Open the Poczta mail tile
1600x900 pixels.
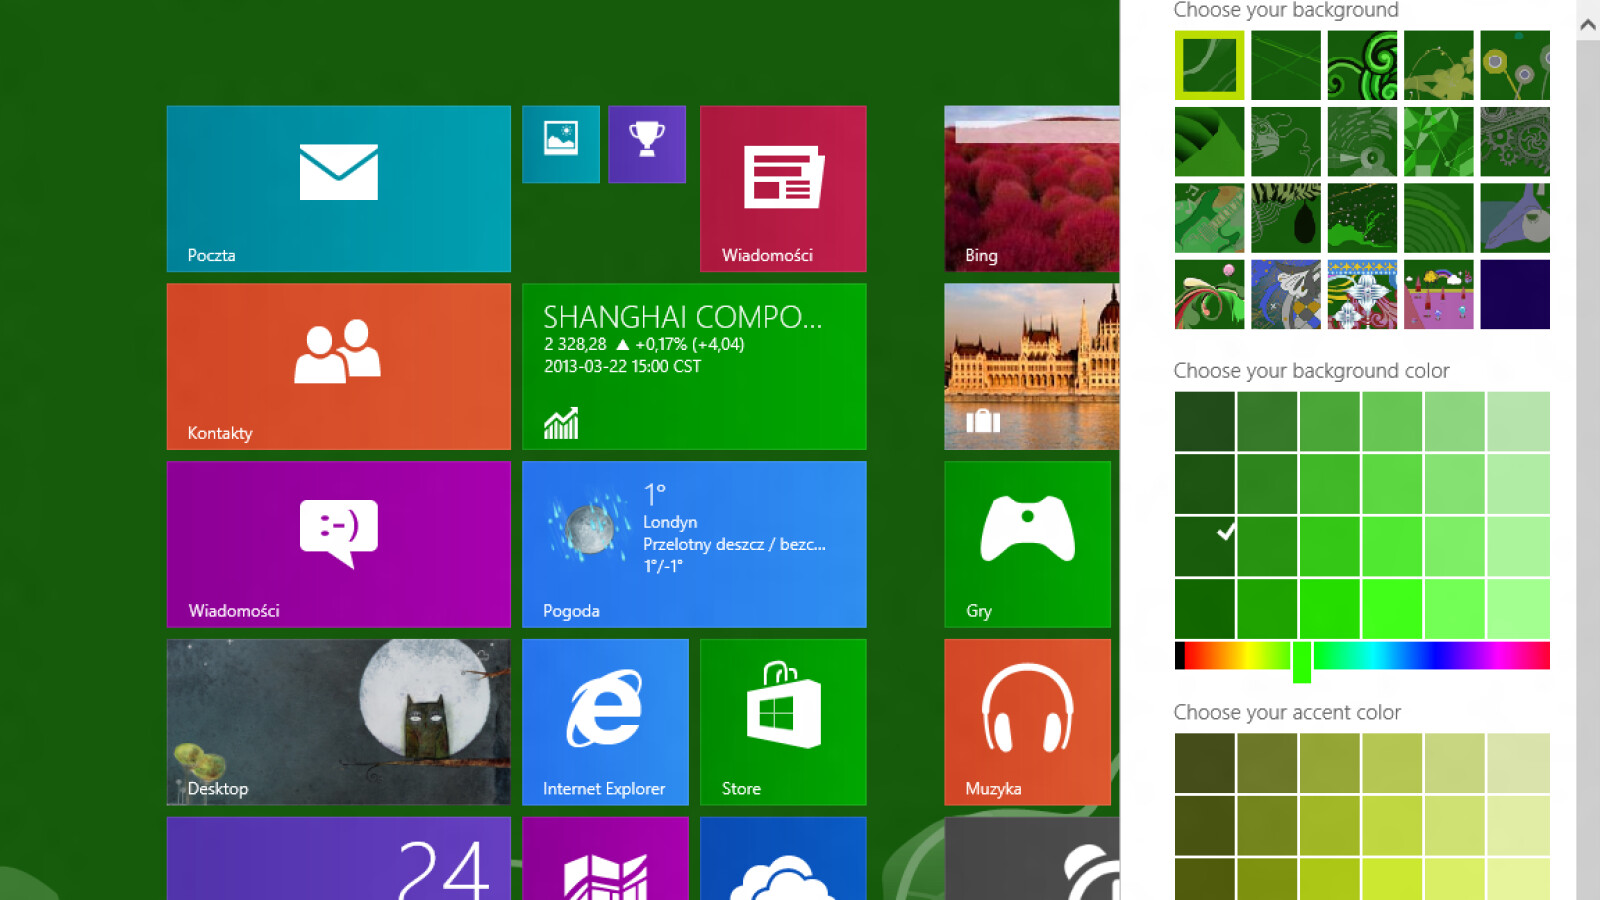338,190
